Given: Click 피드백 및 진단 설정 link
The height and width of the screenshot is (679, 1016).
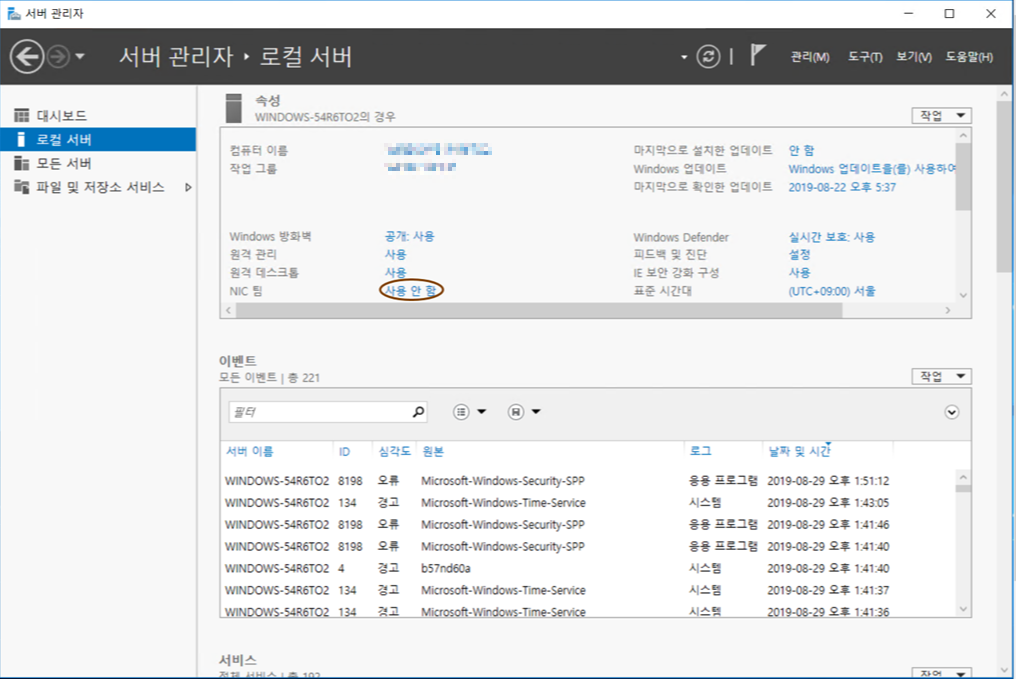Looking at the screenshot, I should (x=799, y=255).
